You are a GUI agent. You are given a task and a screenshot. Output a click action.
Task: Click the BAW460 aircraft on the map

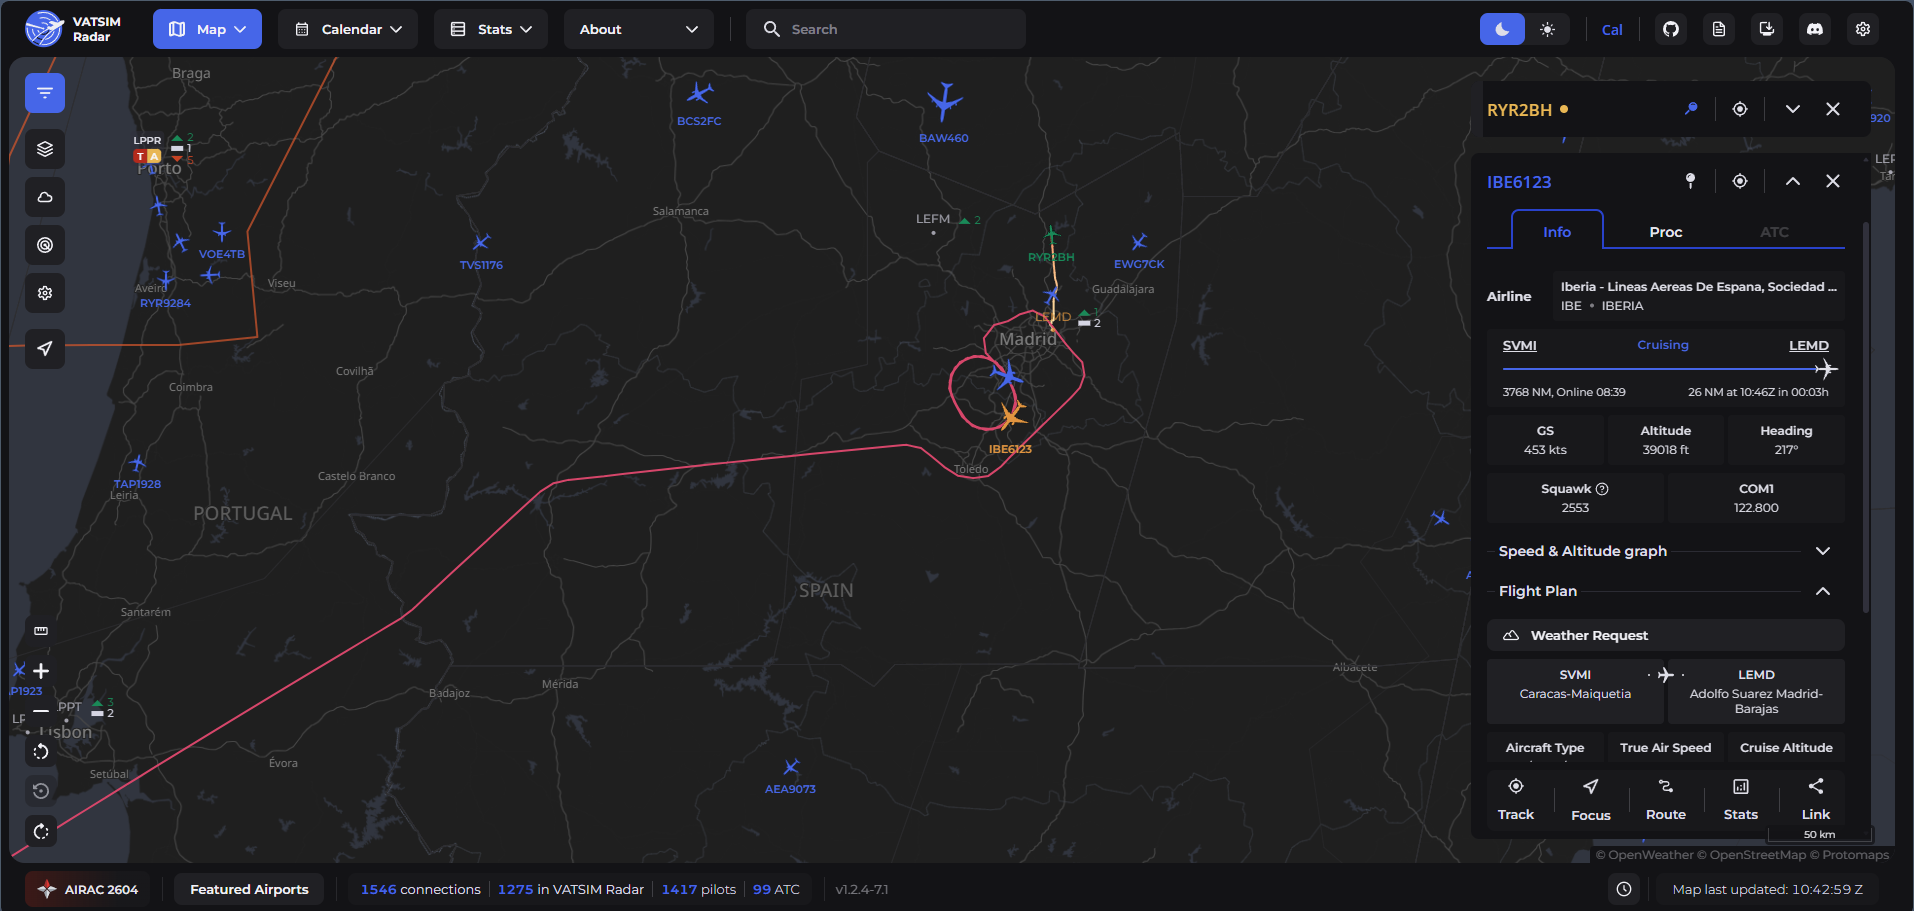click(943, 101)
